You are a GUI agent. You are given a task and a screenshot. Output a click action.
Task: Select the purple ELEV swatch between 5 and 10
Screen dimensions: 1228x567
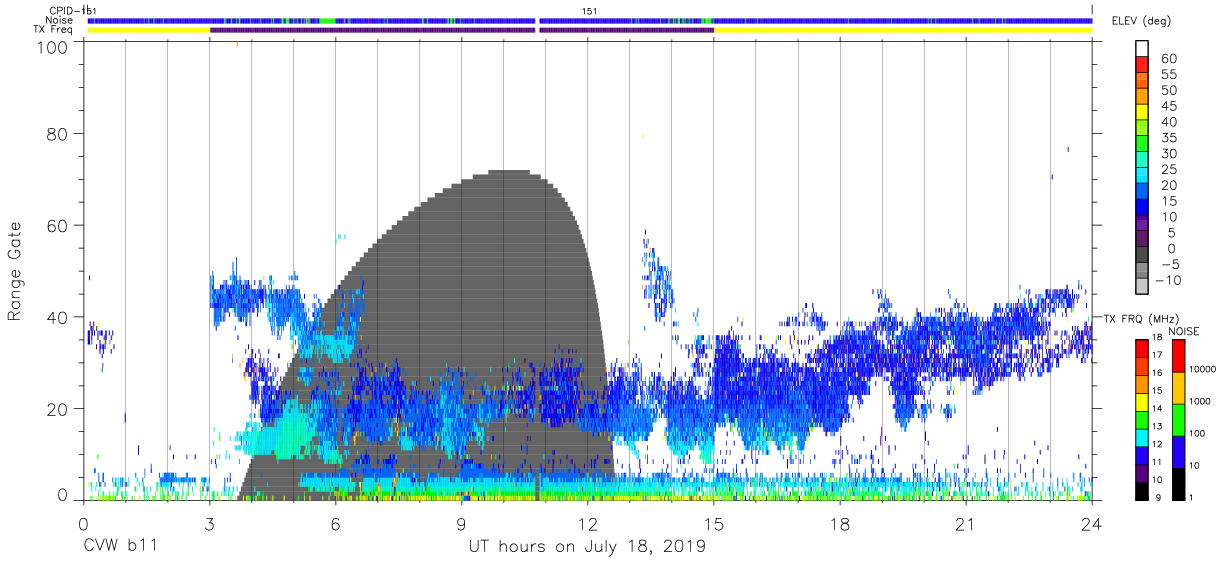coord(1142,224)
